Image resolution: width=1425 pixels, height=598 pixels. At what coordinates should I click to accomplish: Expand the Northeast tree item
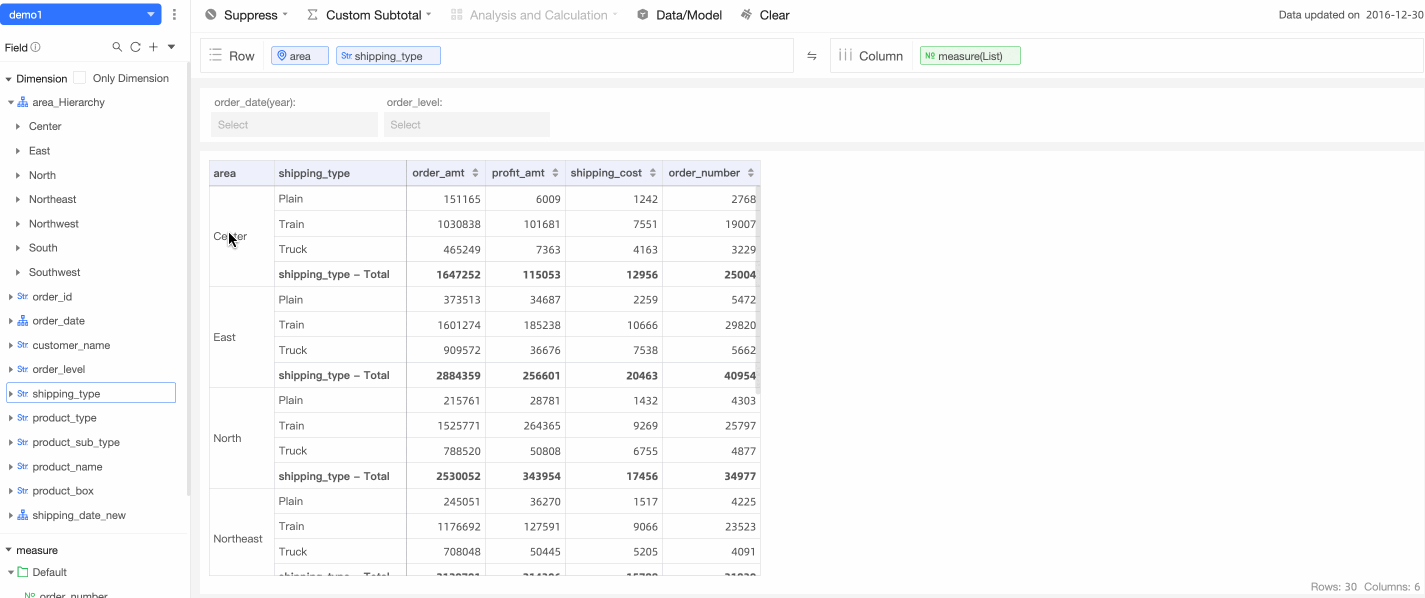click(x=18, y=200)
